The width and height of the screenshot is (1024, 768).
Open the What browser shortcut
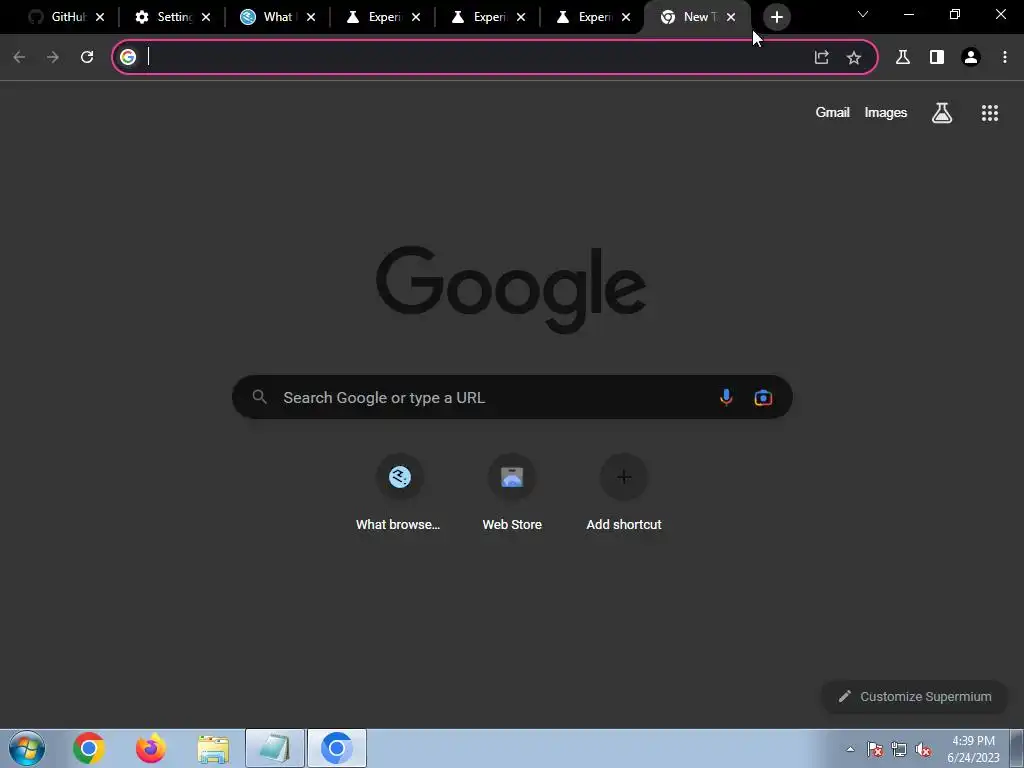399,493
